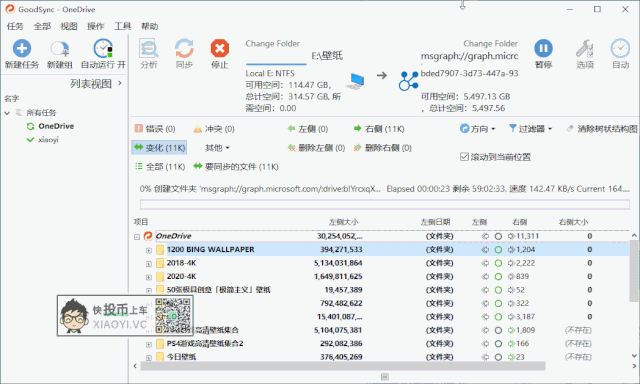Collapse the OneDrive root tree node

pyautogui.click(x=137, y=237)
